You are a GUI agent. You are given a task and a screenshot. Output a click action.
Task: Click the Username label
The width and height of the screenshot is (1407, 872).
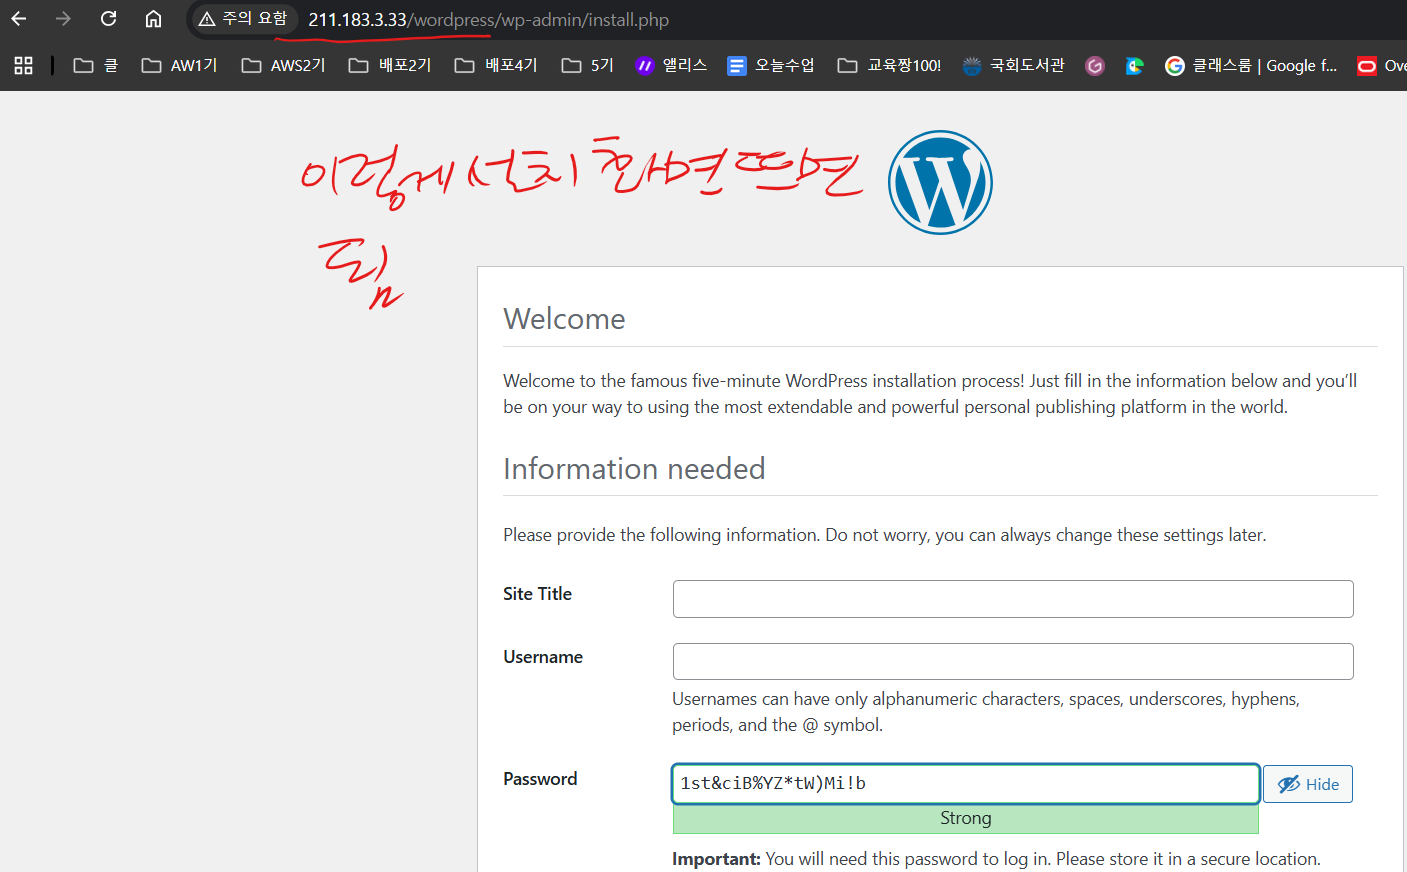pos(543,657)
